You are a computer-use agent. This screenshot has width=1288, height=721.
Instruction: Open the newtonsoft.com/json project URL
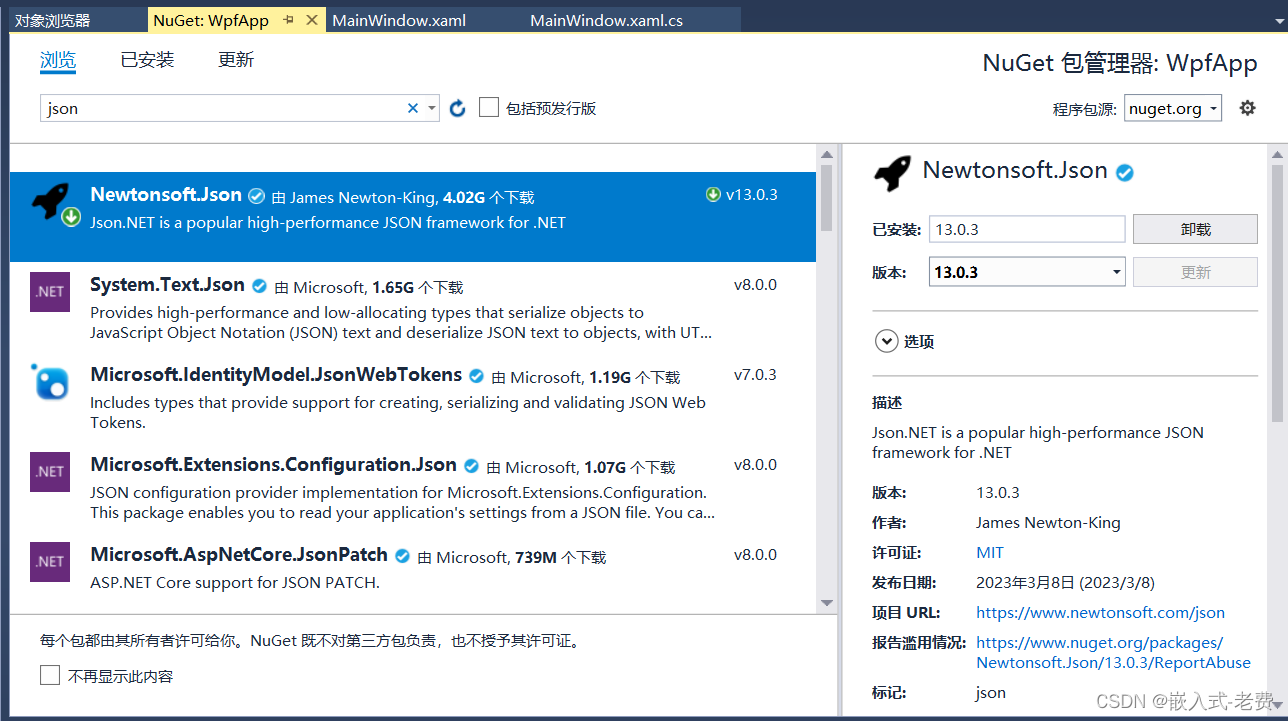click(x=1100, y=612)
